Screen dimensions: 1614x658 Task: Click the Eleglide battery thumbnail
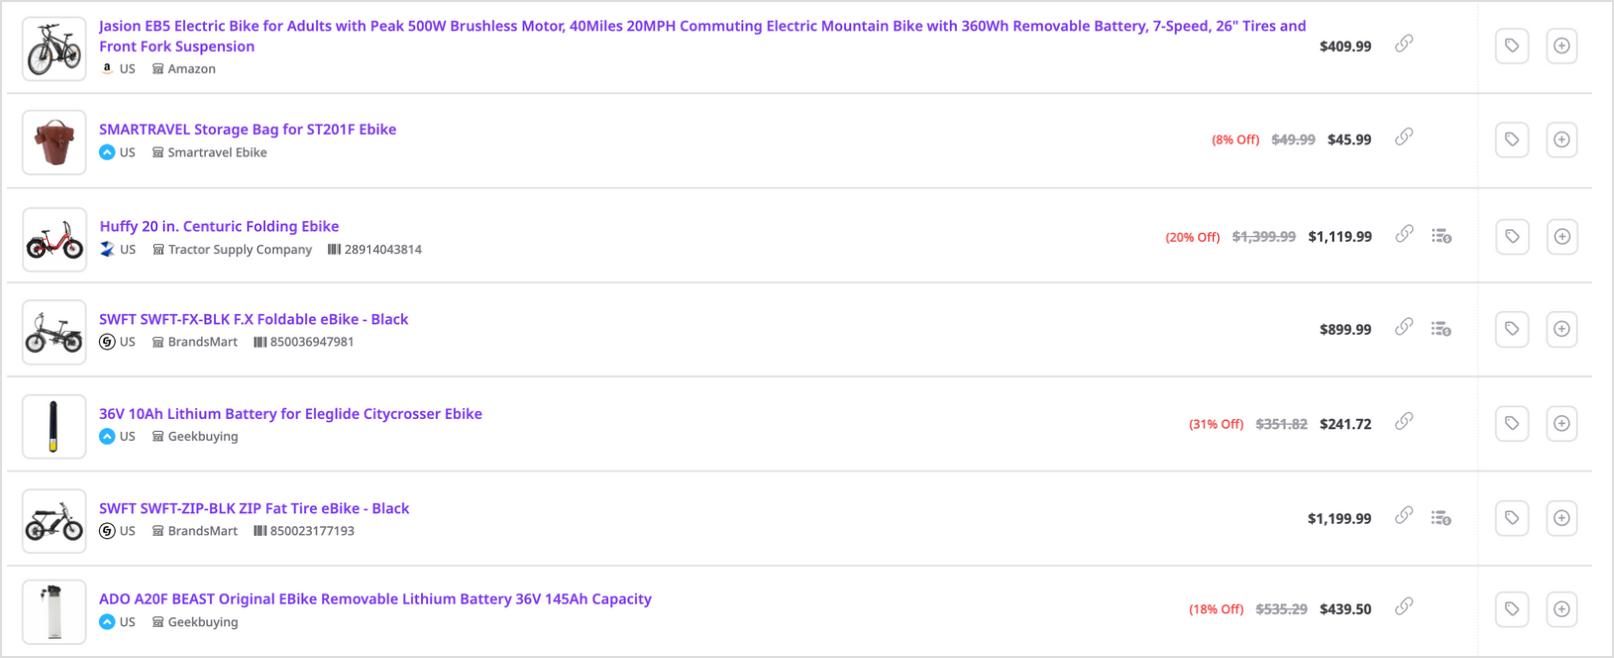click(x=54, y=426)
